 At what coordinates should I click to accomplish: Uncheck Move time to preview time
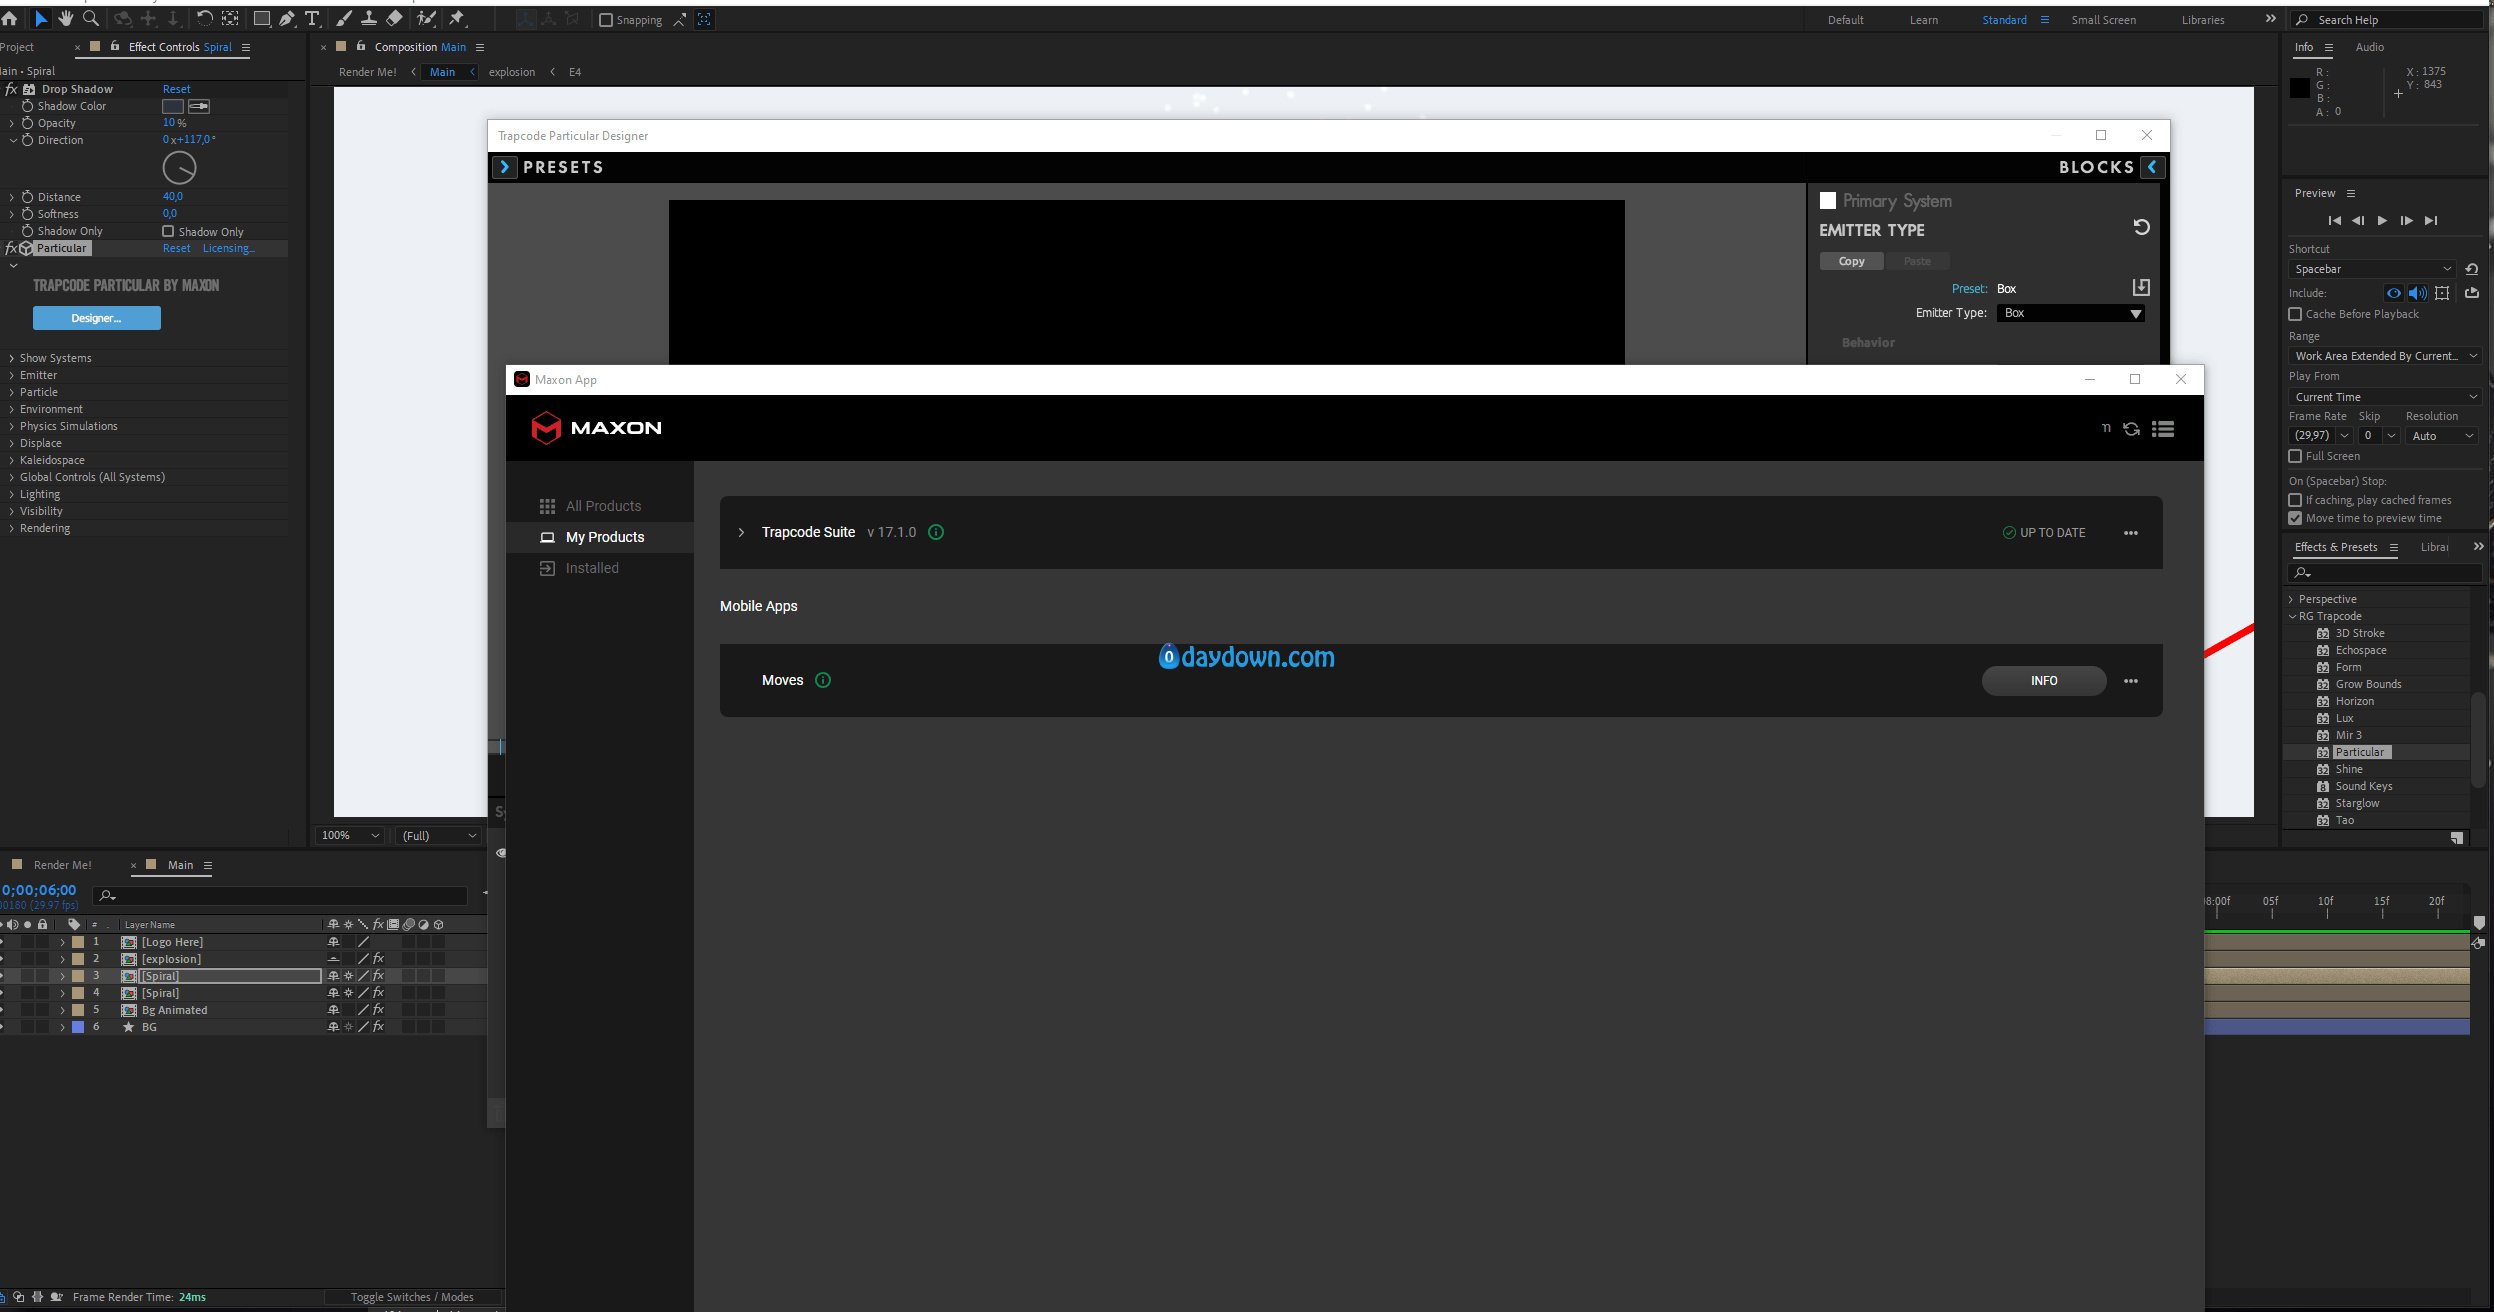point(2295,518)
